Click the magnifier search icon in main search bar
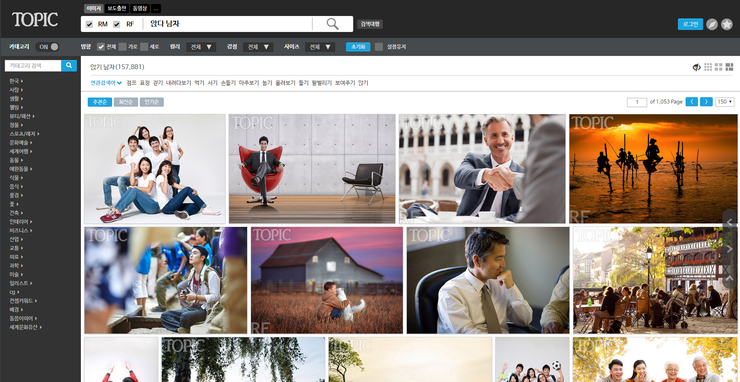 click(333, 24)
